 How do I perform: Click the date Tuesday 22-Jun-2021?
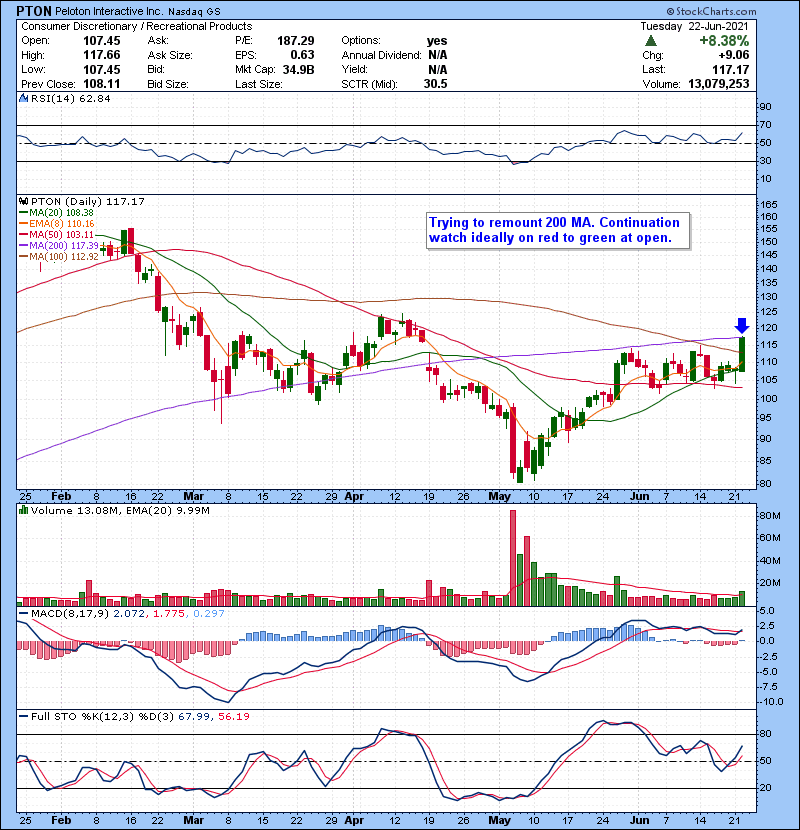[694, 26]
